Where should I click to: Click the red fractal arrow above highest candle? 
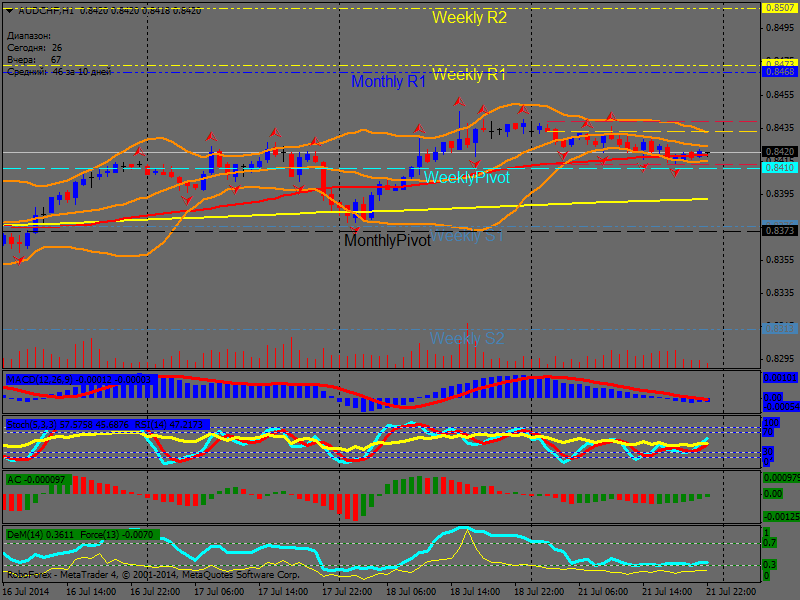click(459, 102)
